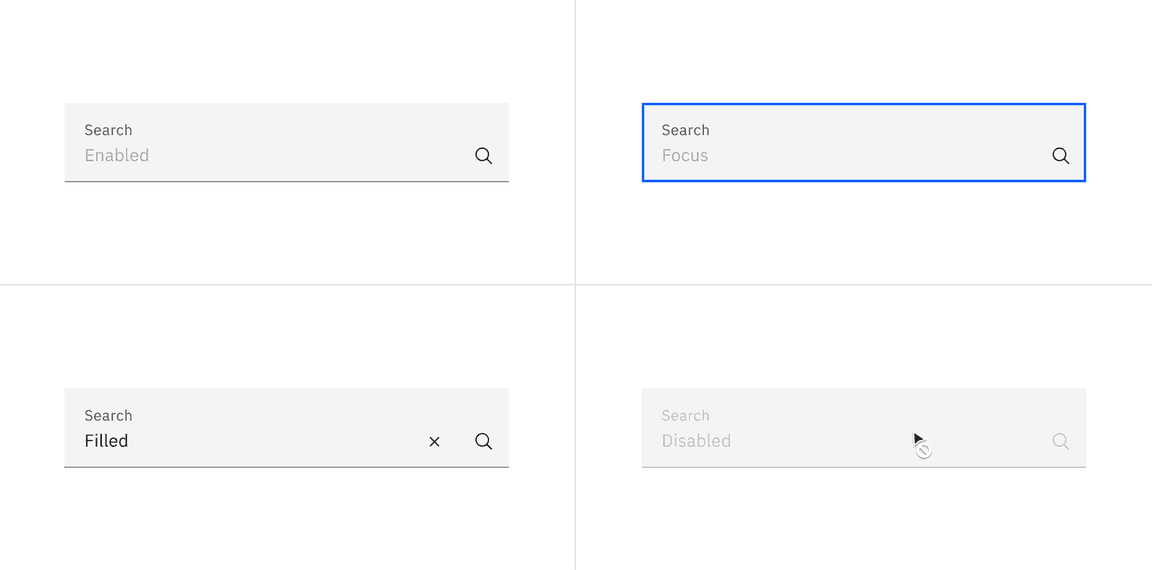
Task: Click the magnifier icon in the Enabled search field
Action: coord(483,156)
